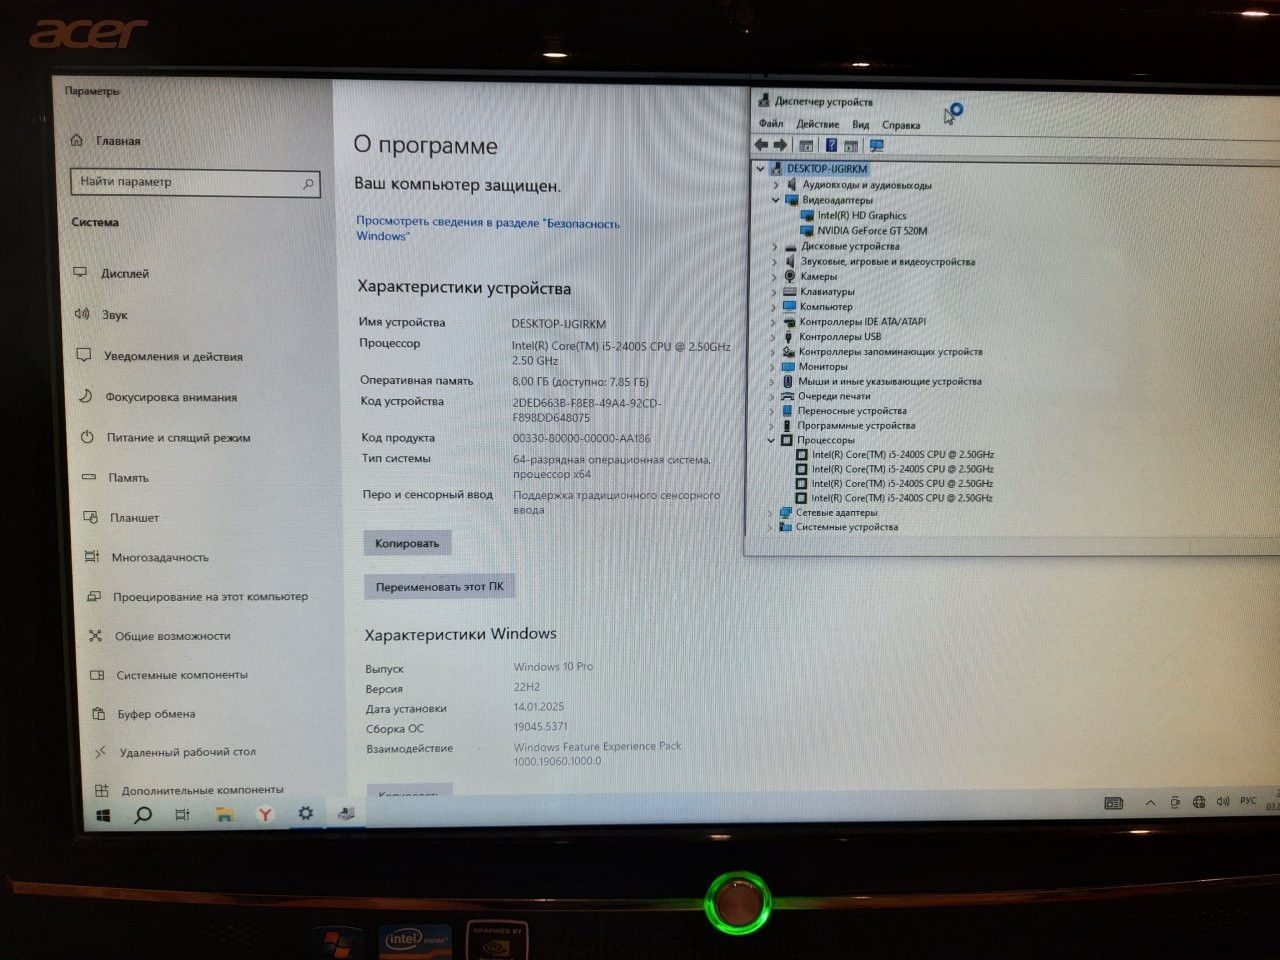Expand Контроллеры USB node arrow
Screen dimensions: 1280x960
click(x=773, y=337)
